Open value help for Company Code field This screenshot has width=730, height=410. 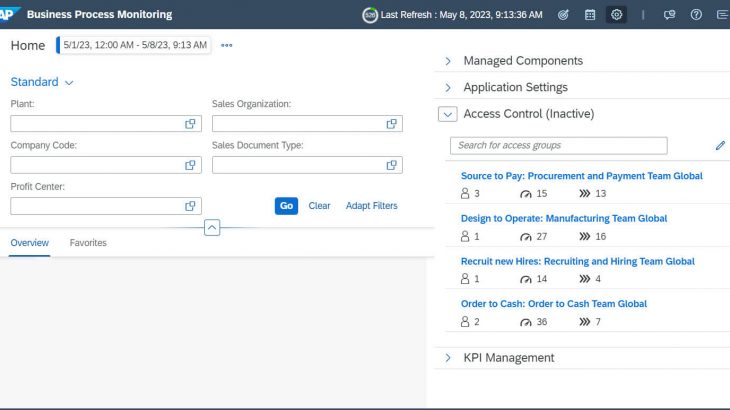pyautogui.click(x=190, y=165)
